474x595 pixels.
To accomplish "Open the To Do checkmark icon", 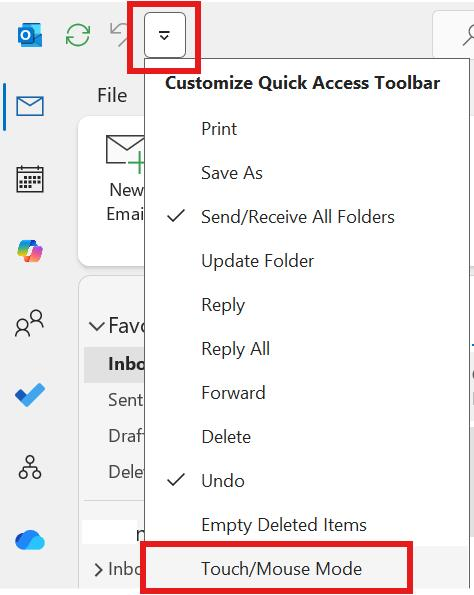I will tap(30, 395).
